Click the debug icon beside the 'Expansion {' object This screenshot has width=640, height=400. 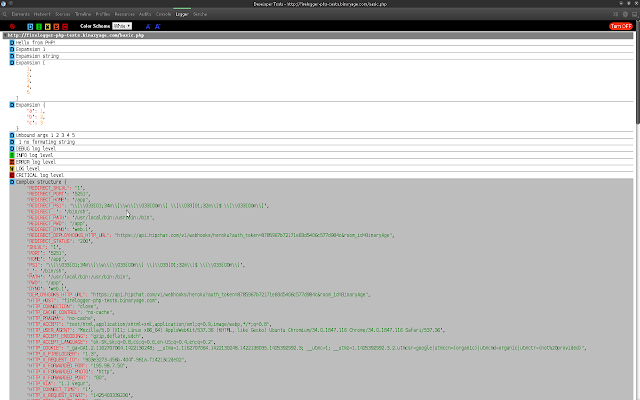(12, 105)
